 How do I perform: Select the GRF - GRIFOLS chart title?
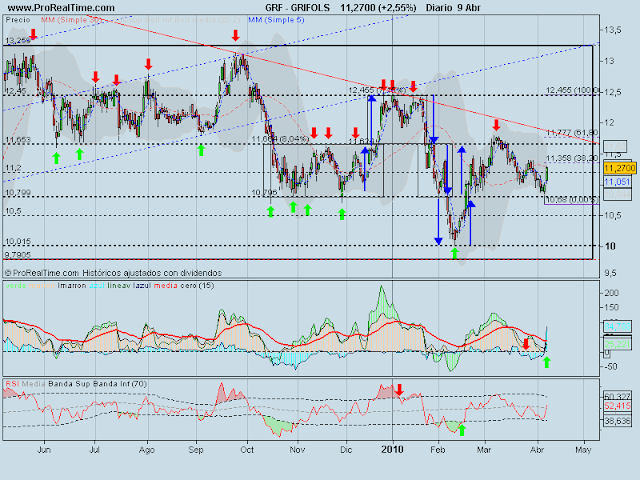(298, 8)
